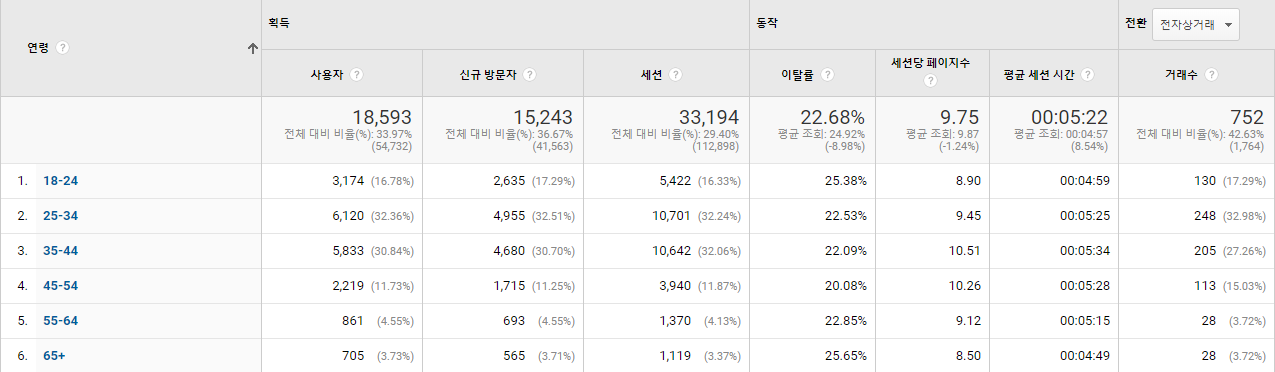Image resolution: width=1275 pixels, height=372 pixels.
Task: Click sort arrow in 연령 column header
Action: pos(252,48)
